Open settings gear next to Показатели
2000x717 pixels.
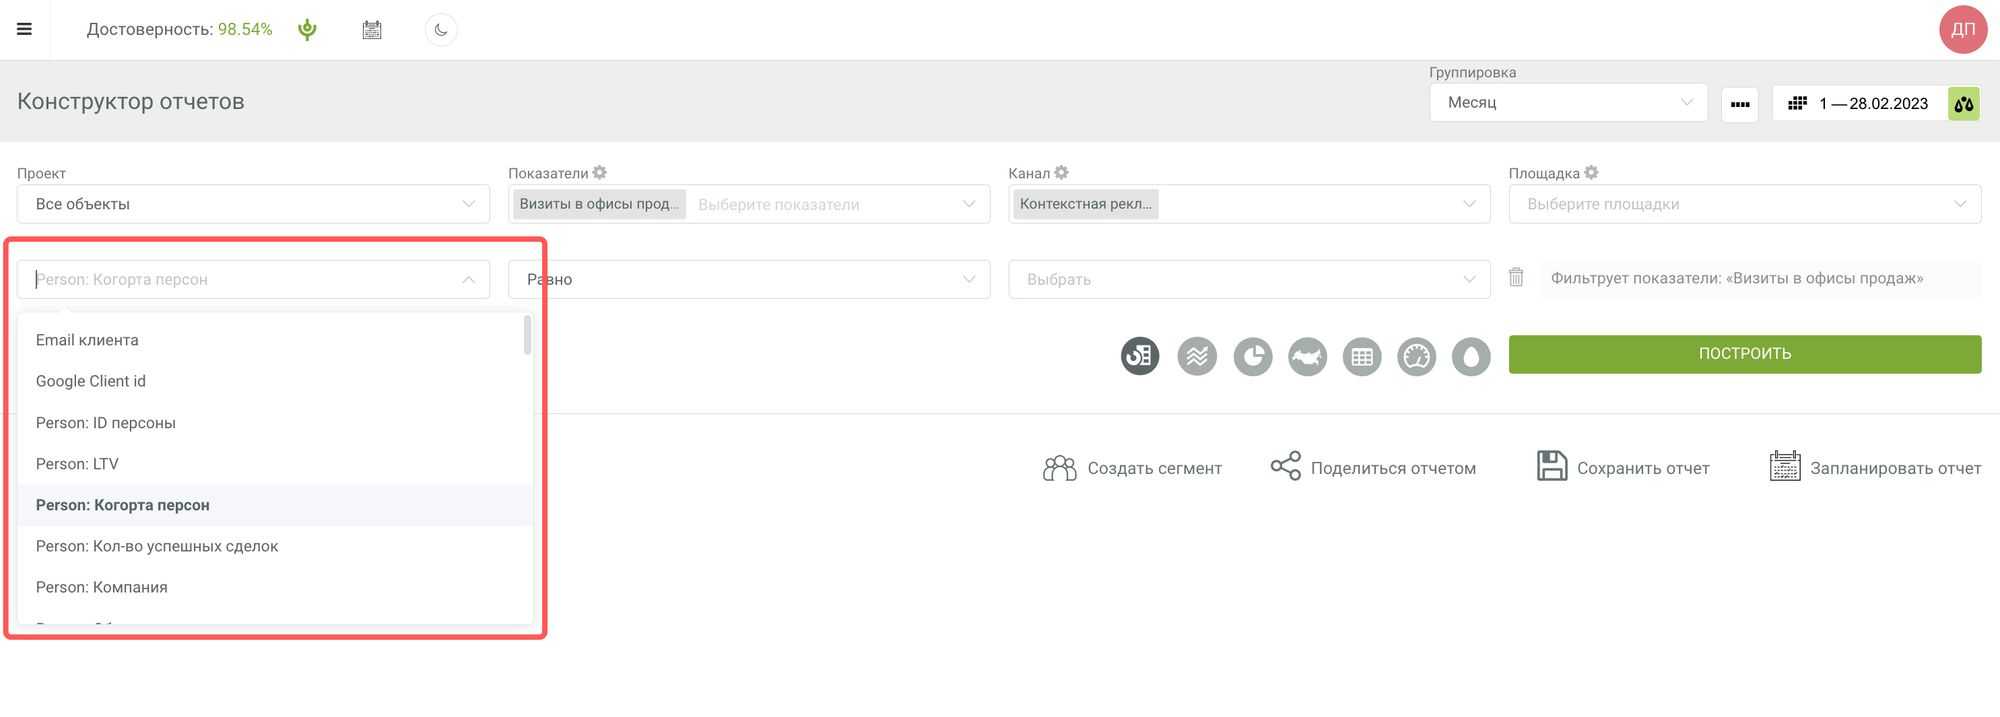pos(600,173)
